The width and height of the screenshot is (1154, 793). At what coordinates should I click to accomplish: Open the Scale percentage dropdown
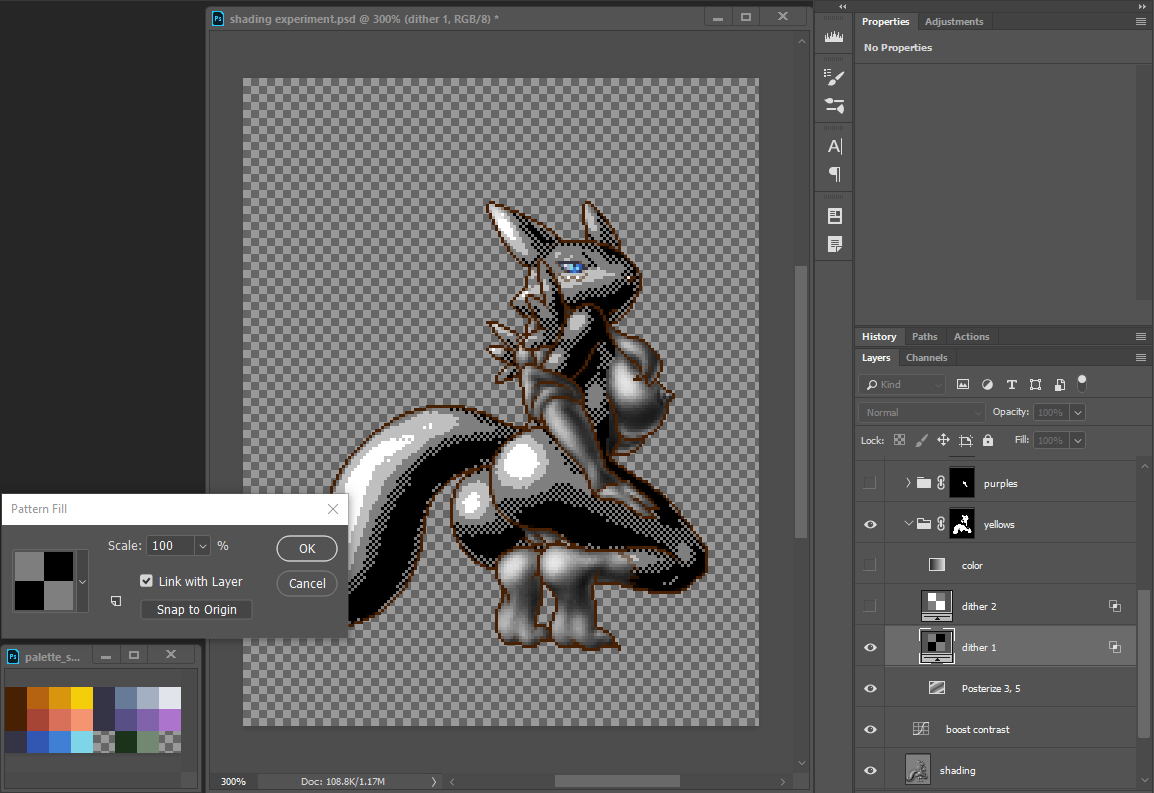(203, 546)
